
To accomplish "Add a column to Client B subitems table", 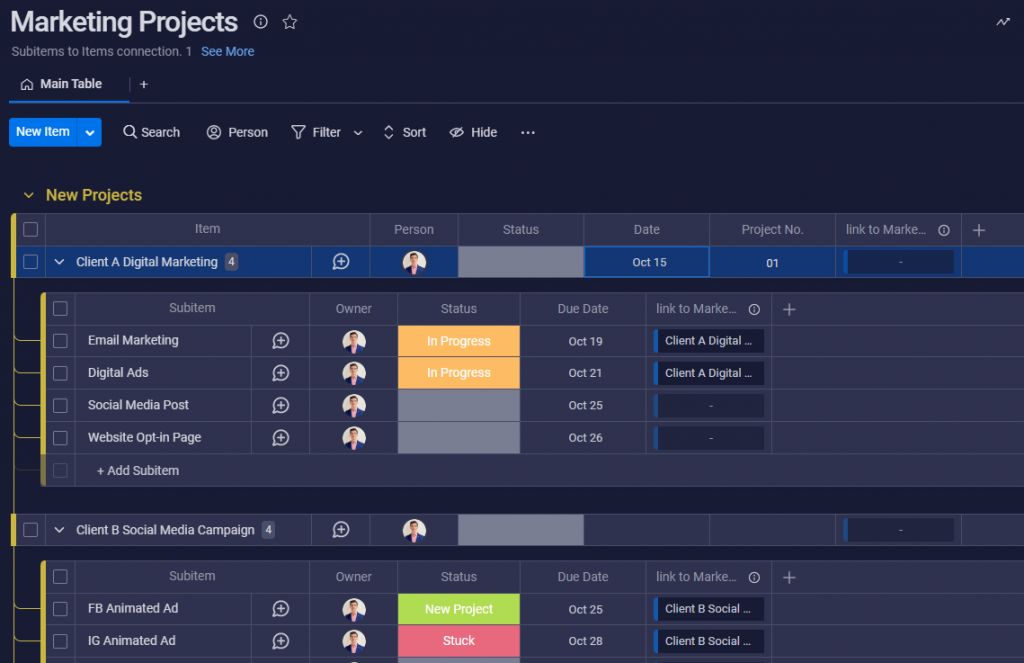I will [x=789, y=577].
